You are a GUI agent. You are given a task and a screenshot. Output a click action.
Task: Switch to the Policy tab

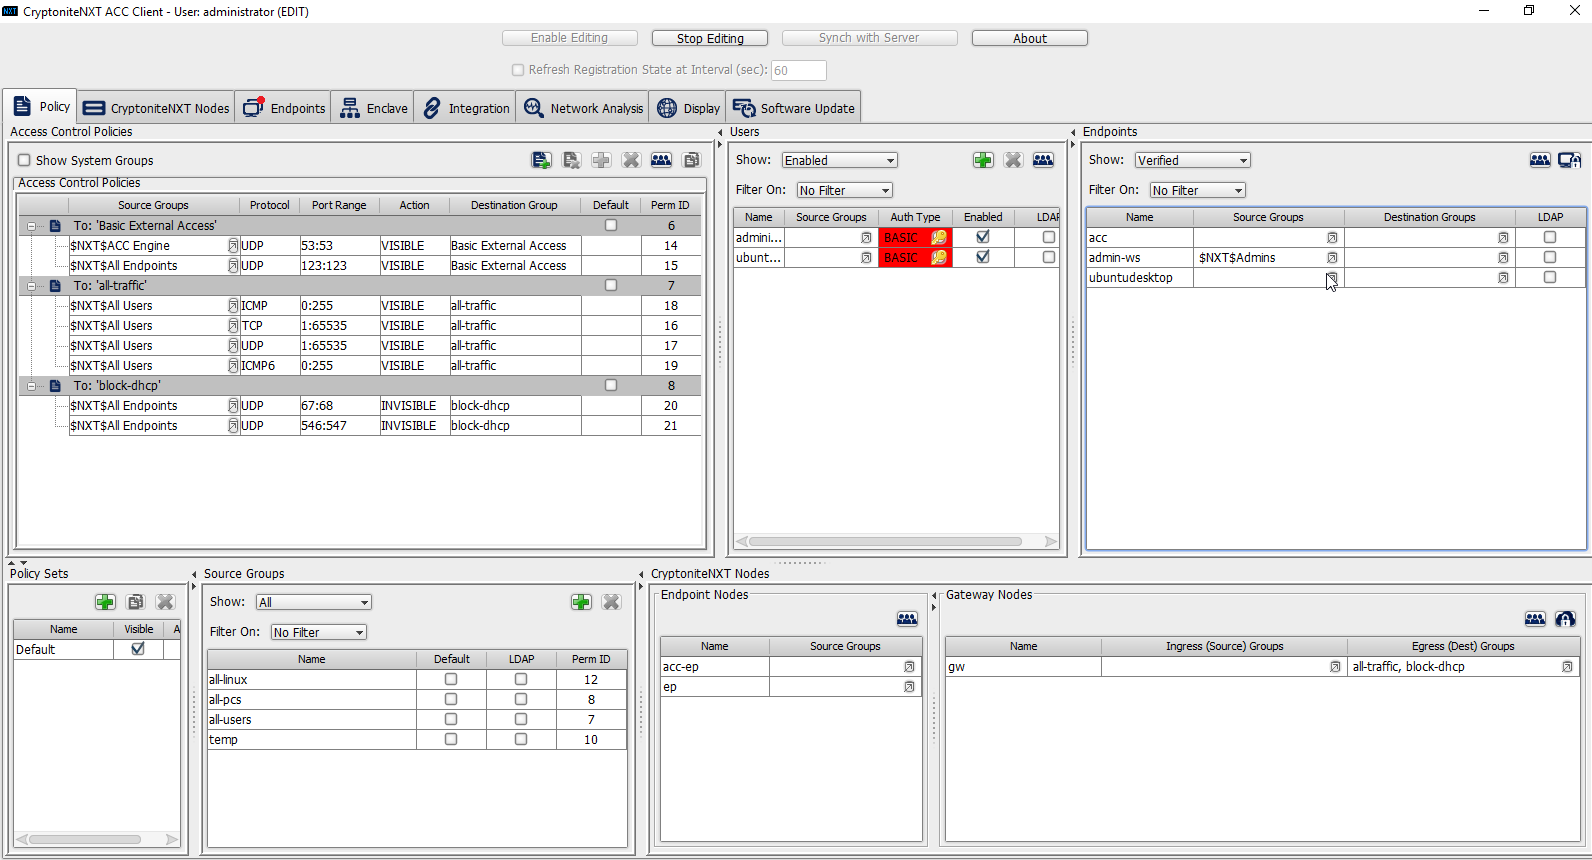[40, 107]
